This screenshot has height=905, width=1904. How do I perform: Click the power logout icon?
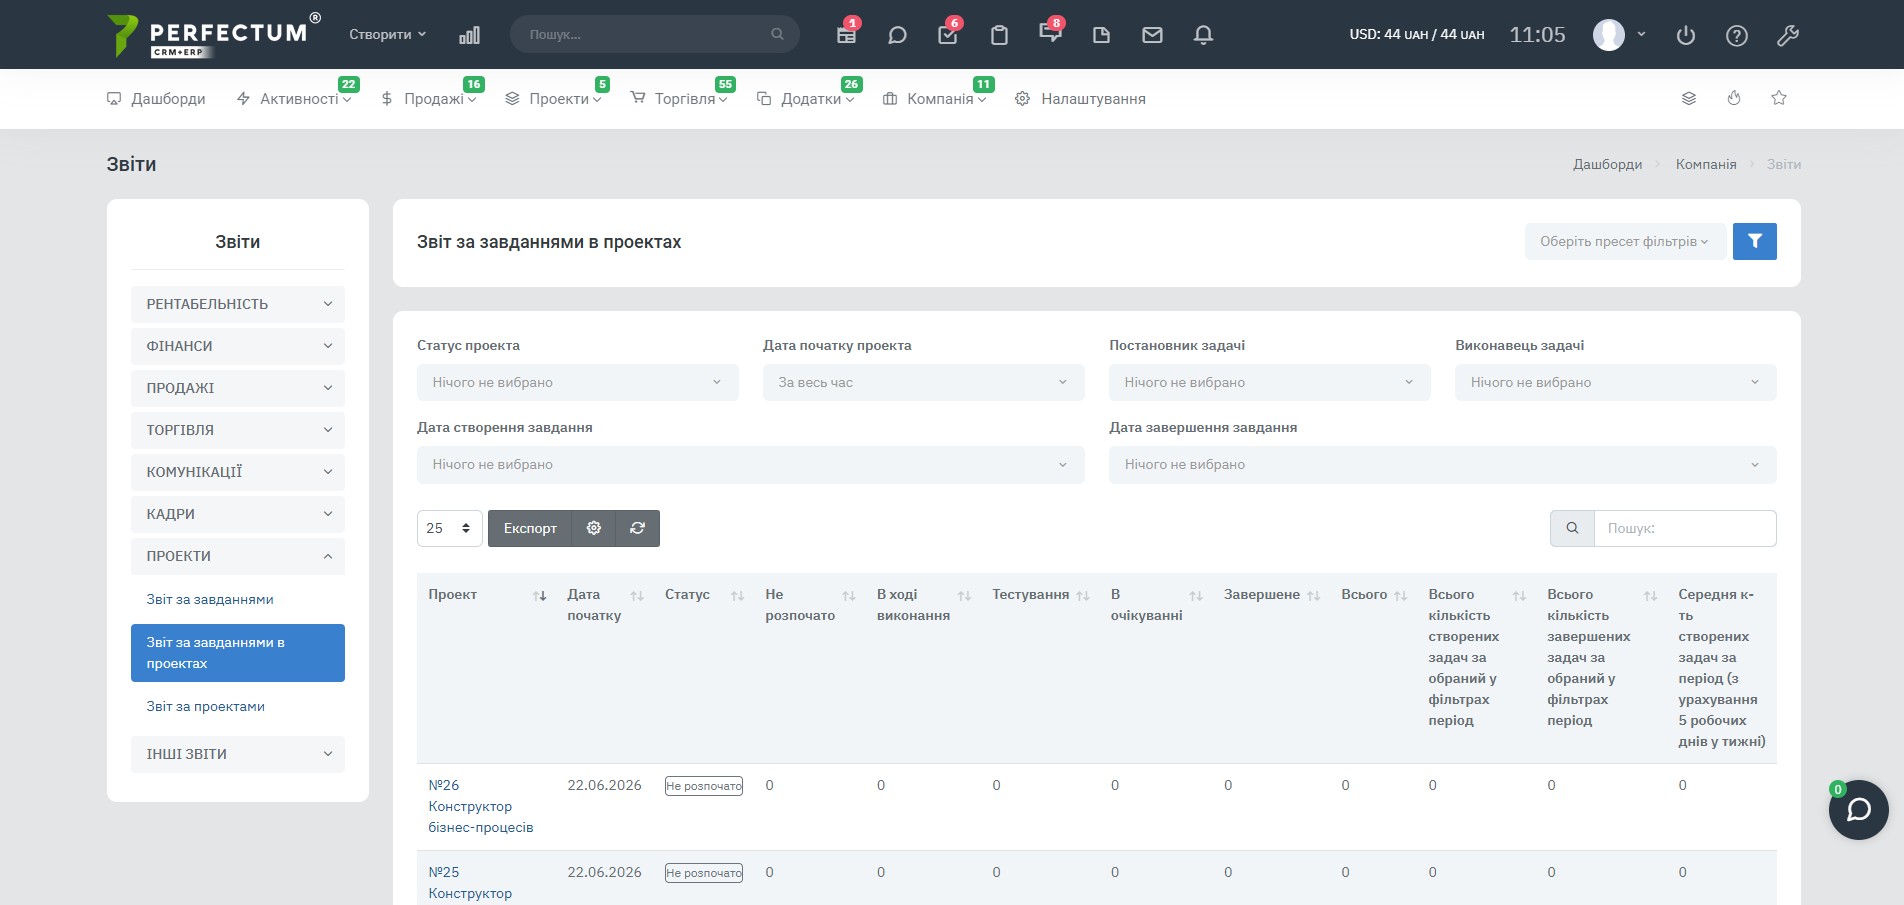pyautogui.click(x=1685, y=35)
